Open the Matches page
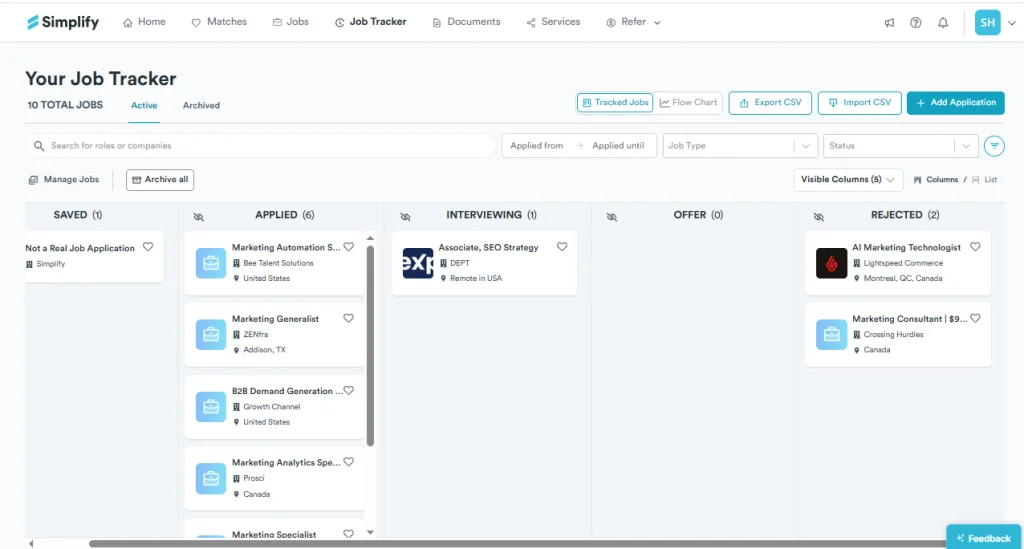This screenshot has width=1024, height=549. coord(219,22)
